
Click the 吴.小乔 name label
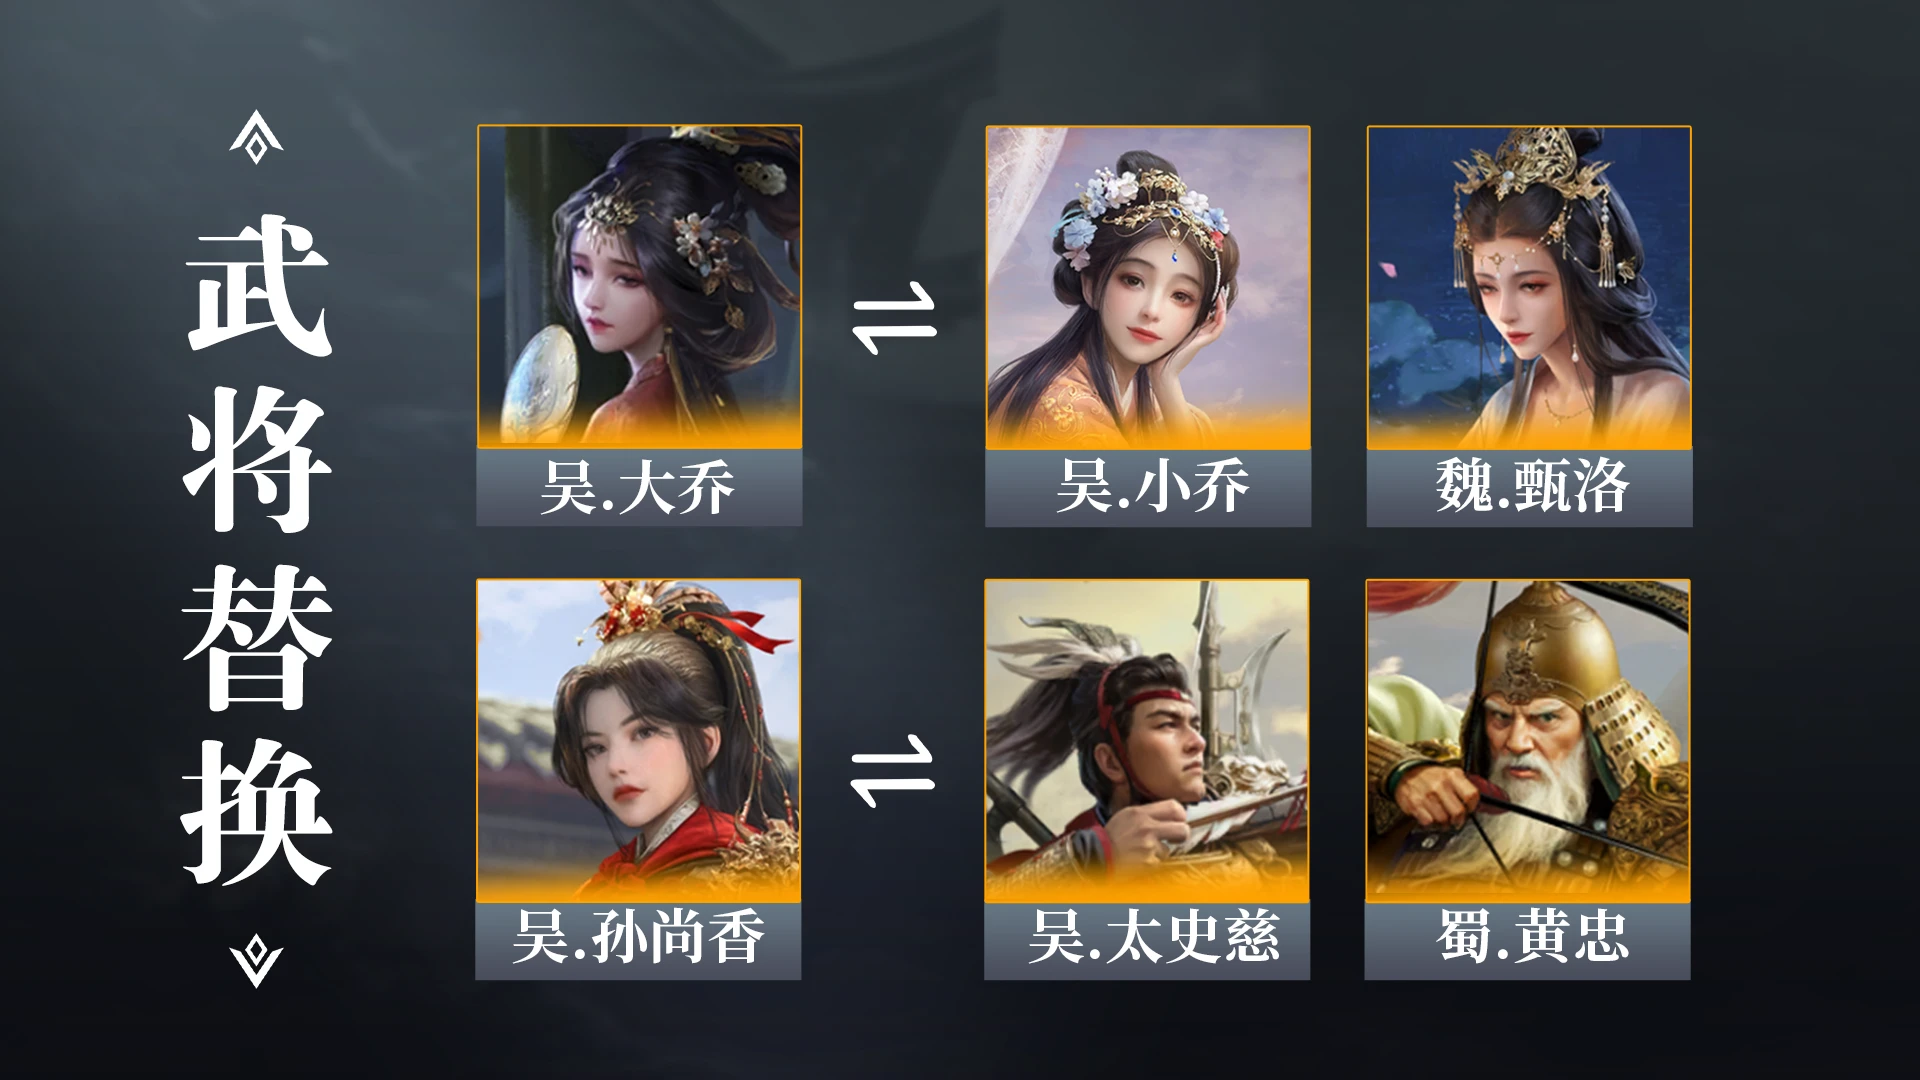(1148, 488)
